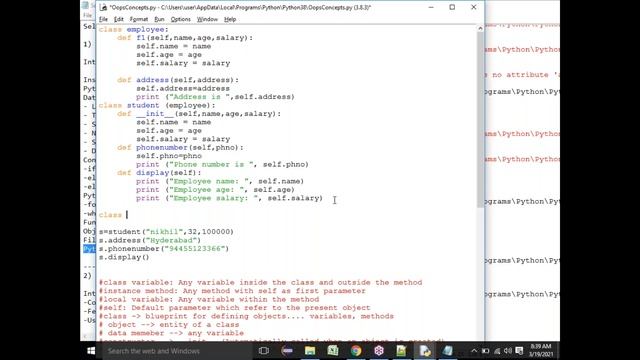Show hidden system tray icons

coord(473,351)
